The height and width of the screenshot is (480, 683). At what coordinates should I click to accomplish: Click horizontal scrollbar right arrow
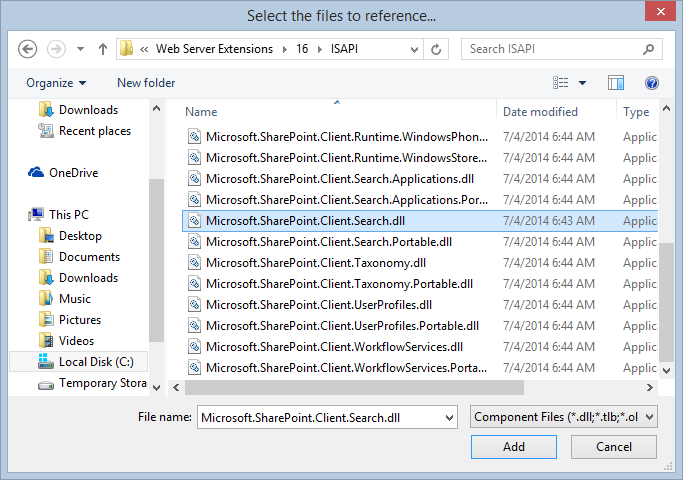[649, 387]
